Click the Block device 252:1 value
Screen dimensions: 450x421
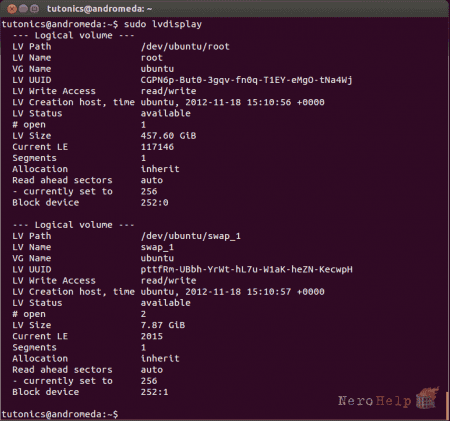tap(154, 392)
